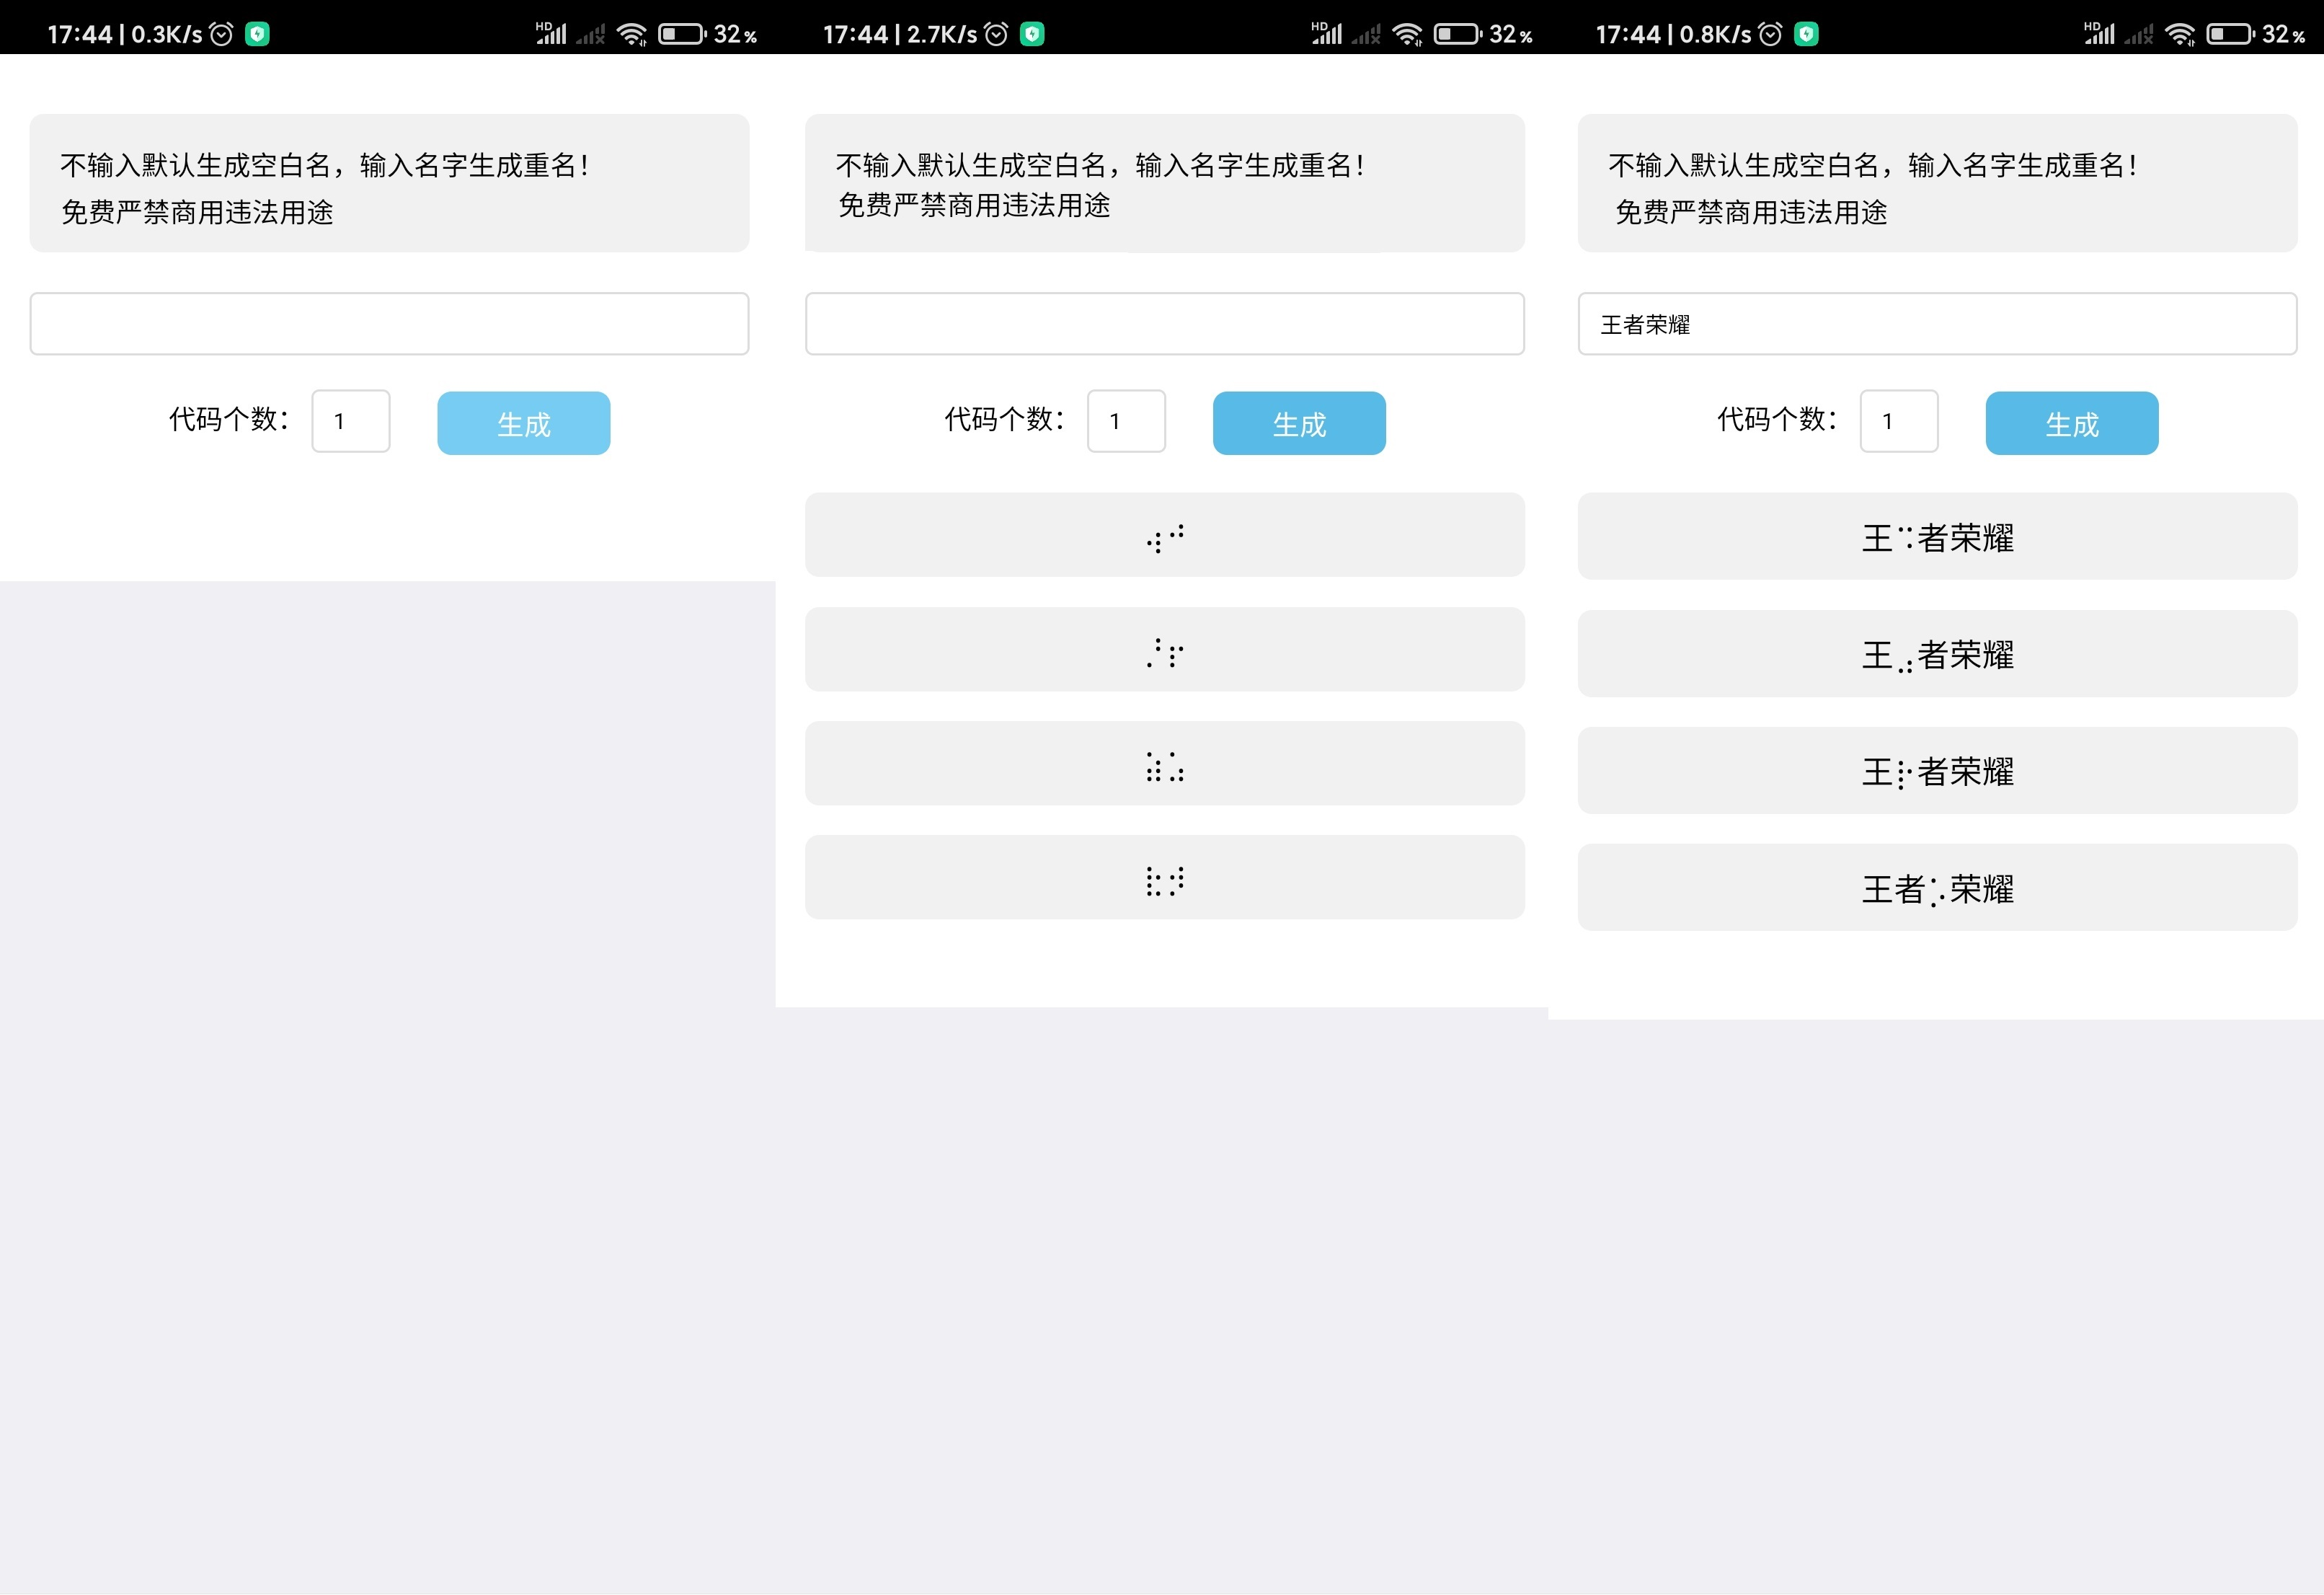Viewport: 2324px width, 1595px height.
Task: Tap WiFi icon in right phone status bar
Action: pos(2180,34)
